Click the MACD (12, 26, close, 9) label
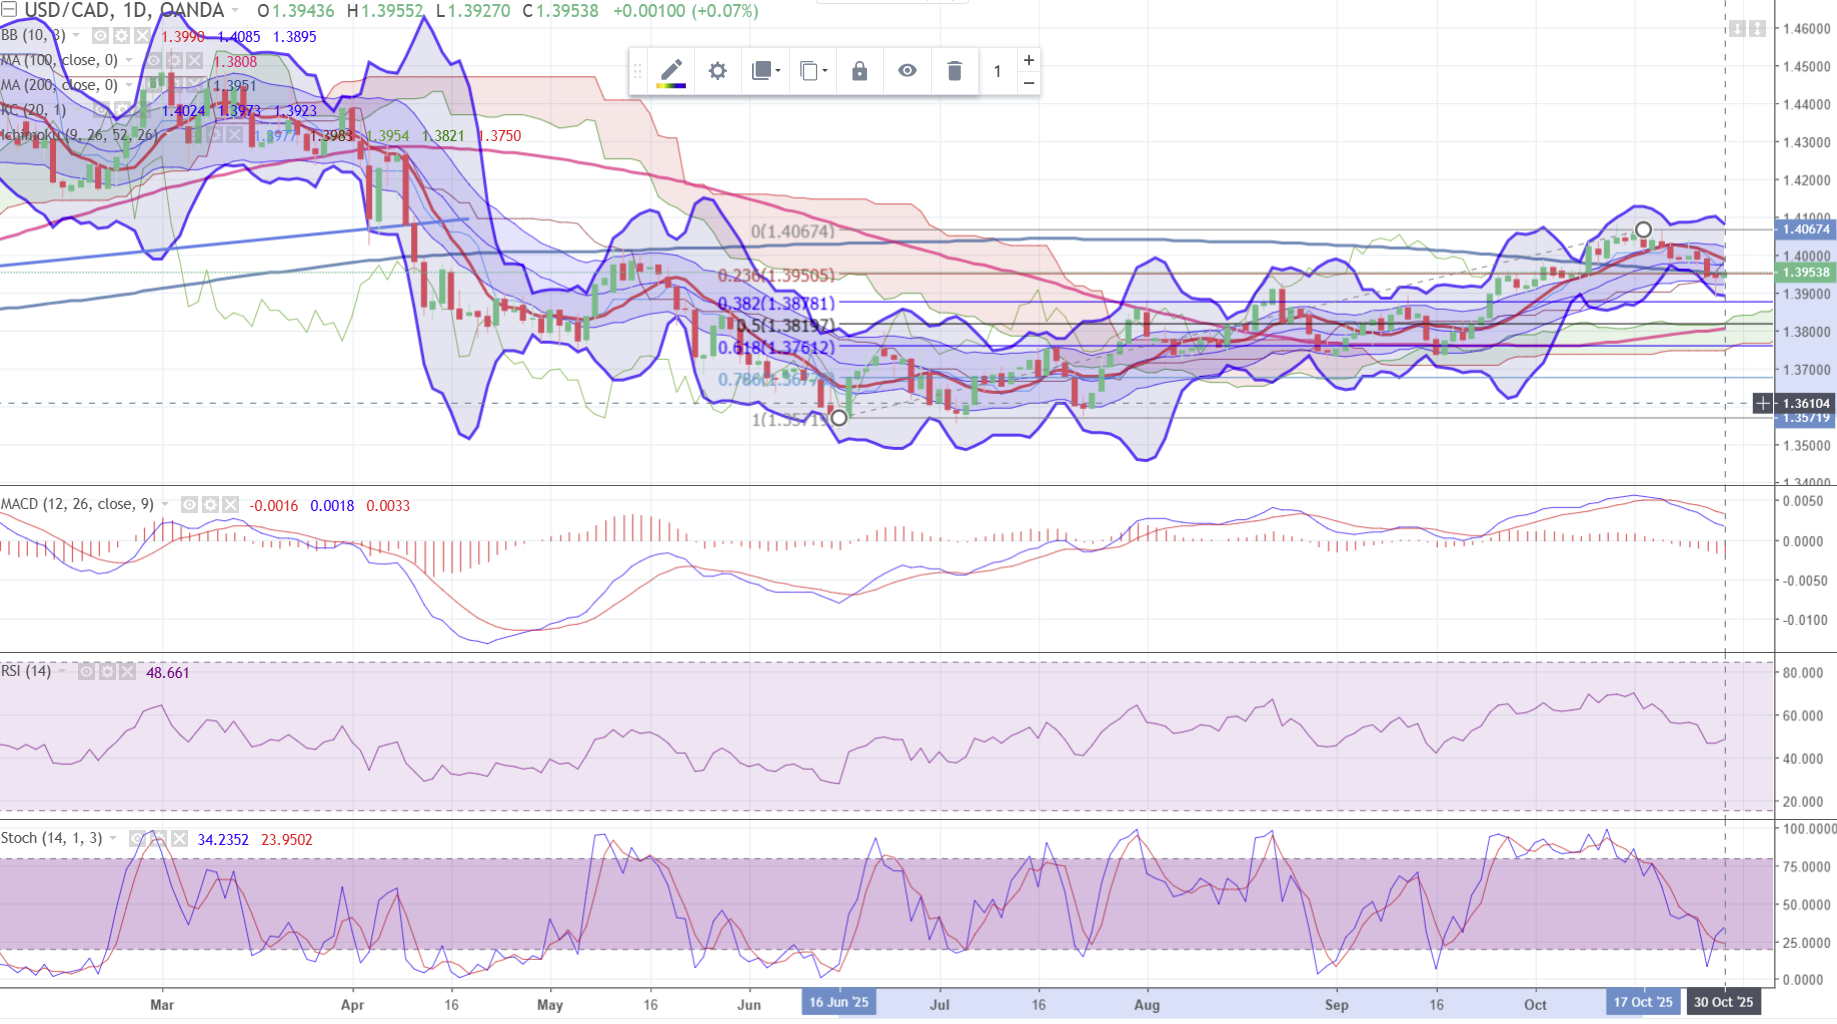The width and height of the screenshot is (1837, 1024). click(78, 504)
